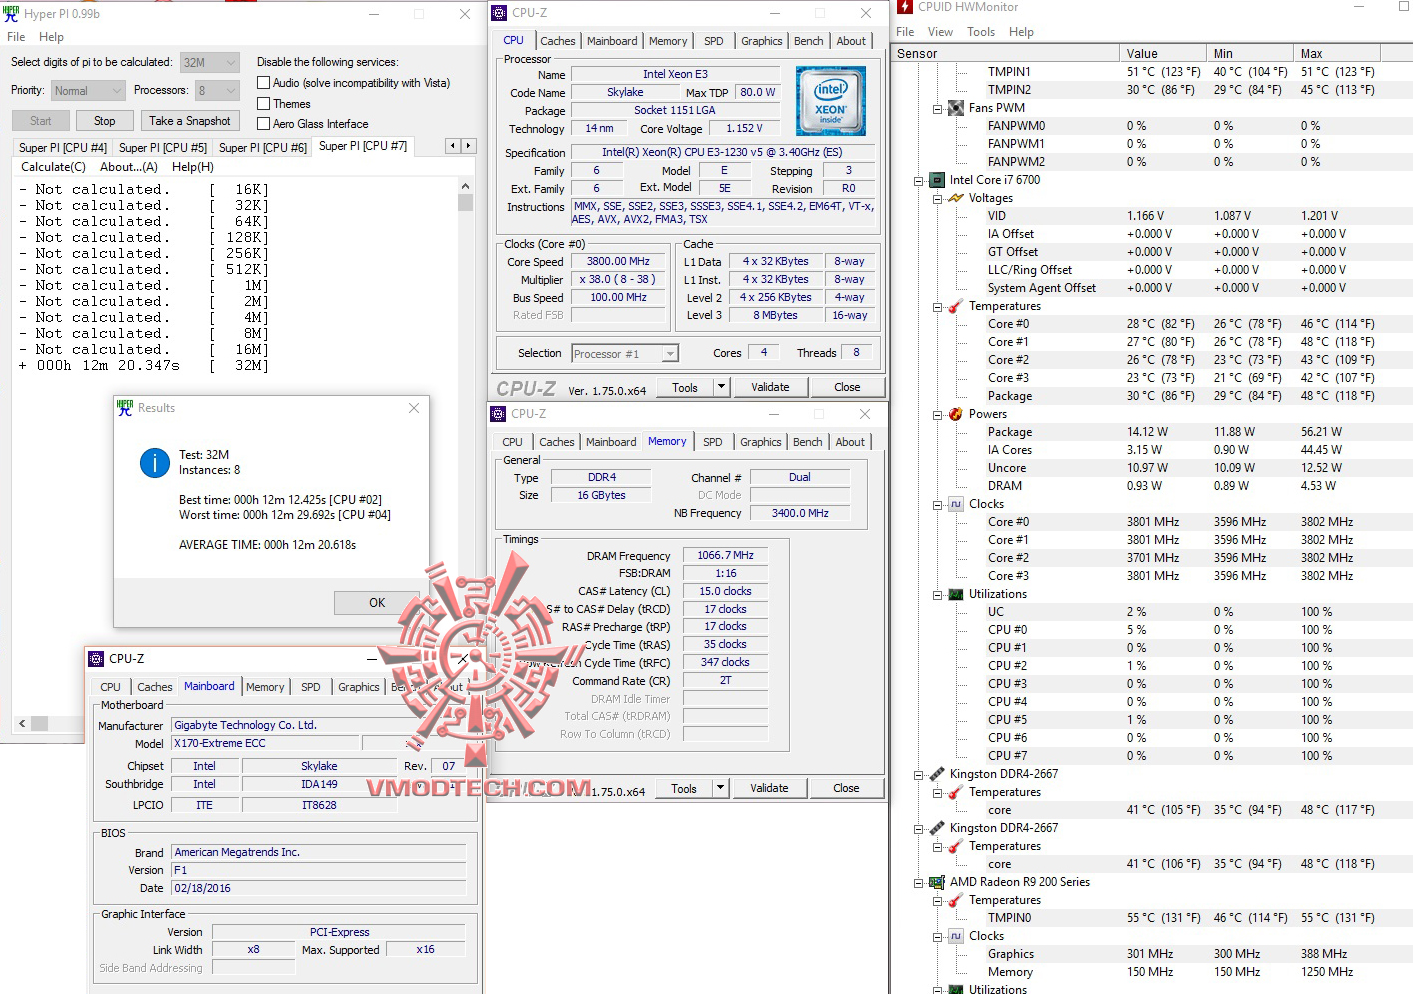Click the title bar icon of the CPU-Z Memory window
Viewport: 1413px width, 994px height.
(499, 414)
